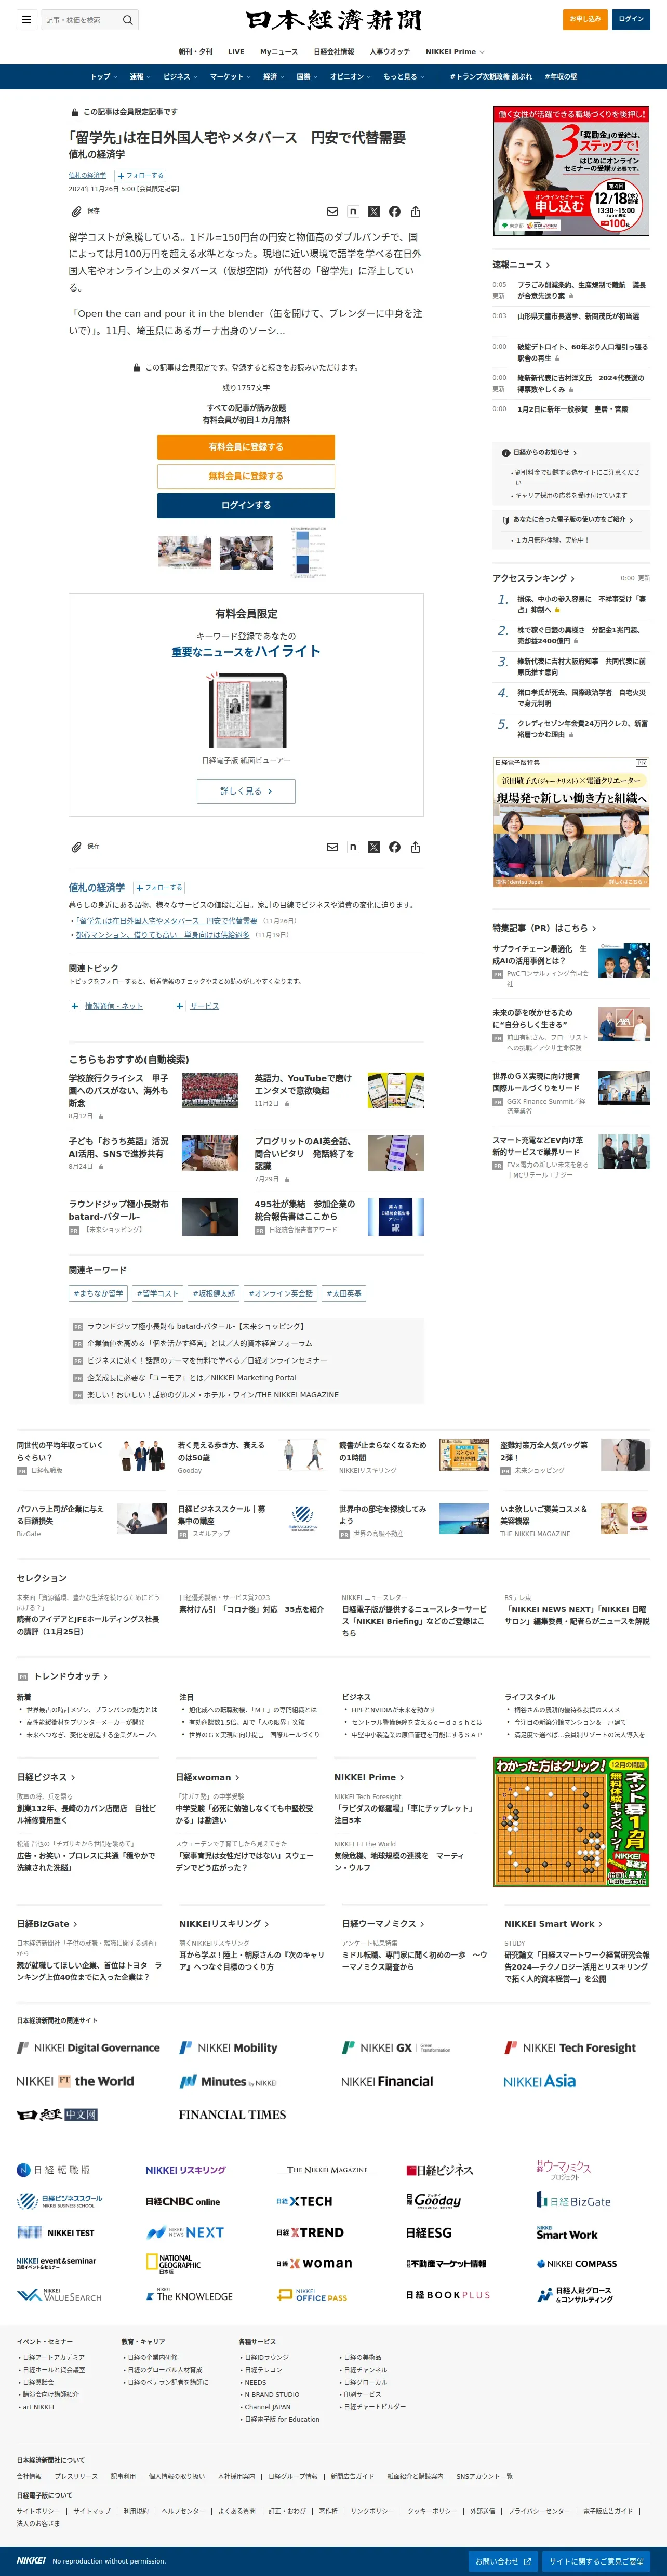Share on X using top icon

(x=374, y=212)
